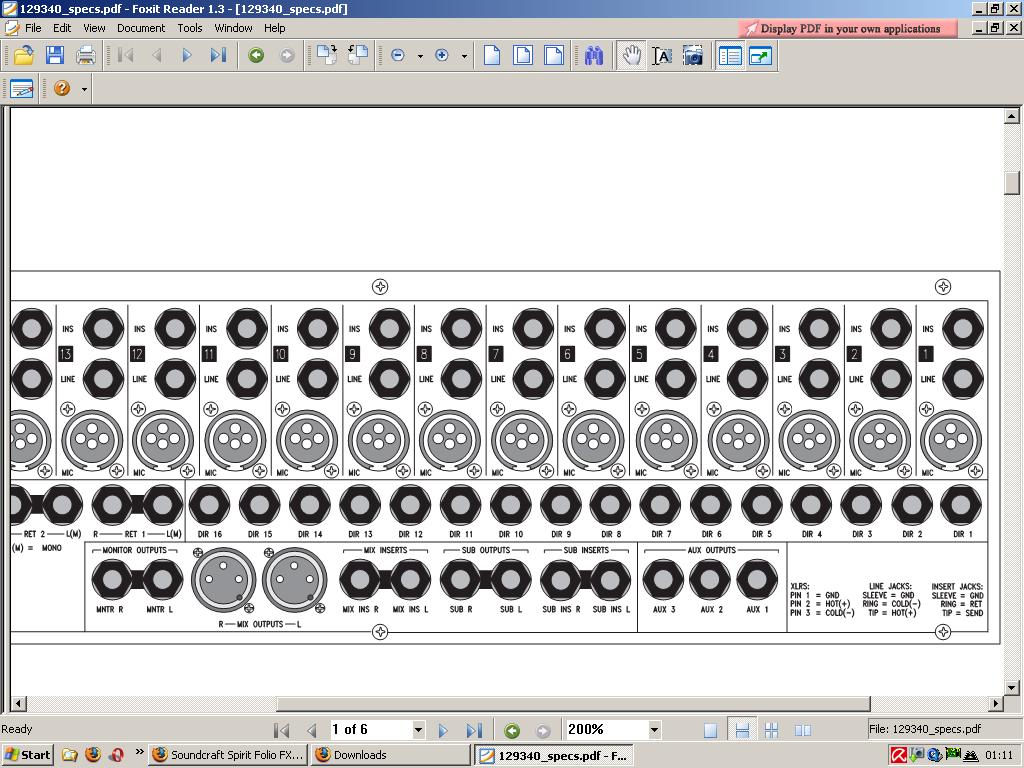Toggle the Hand tool
The image size is (1024, 768).
[x=632, y=56]
